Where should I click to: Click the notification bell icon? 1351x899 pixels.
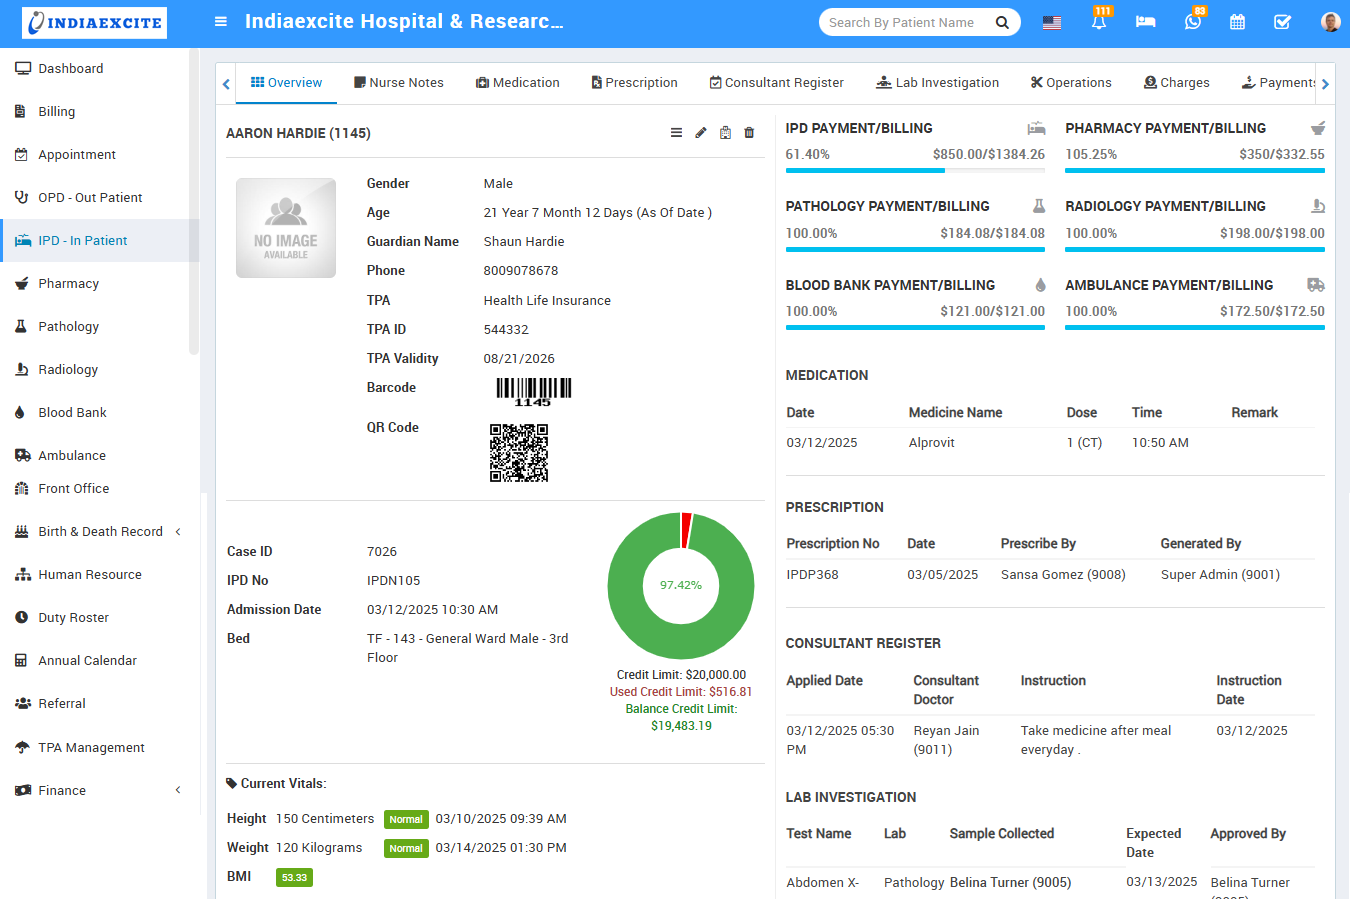point(1098,22)
